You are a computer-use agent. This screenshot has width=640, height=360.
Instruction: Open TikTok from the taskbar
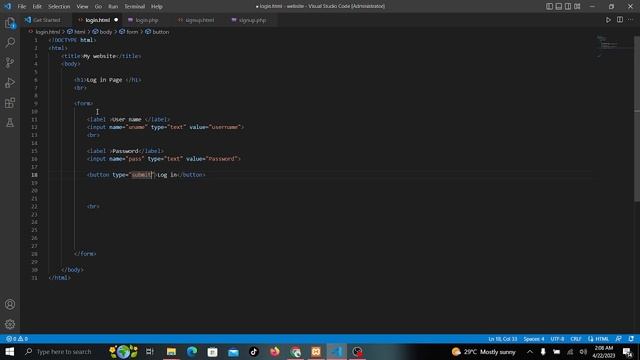point(254,351)
